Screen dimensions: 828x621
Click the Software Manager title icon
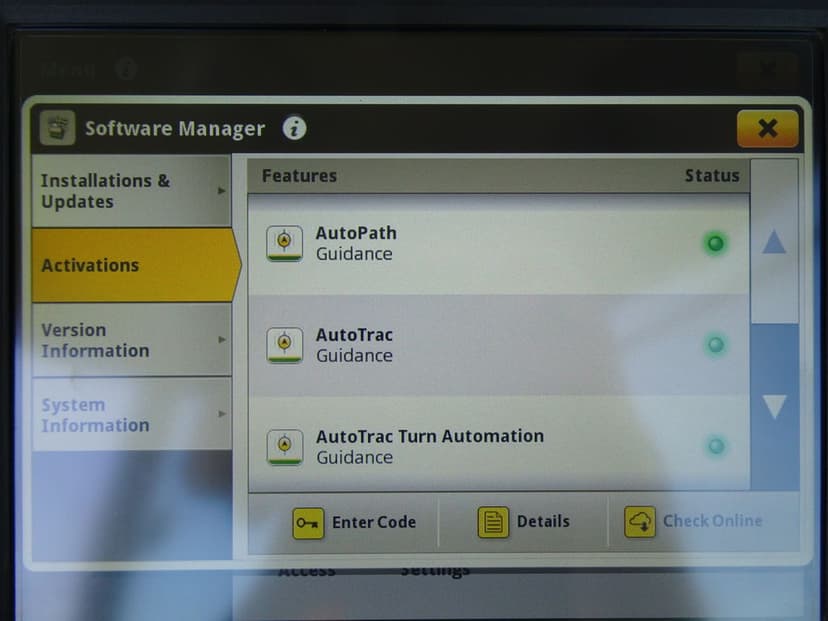(58, 128)
